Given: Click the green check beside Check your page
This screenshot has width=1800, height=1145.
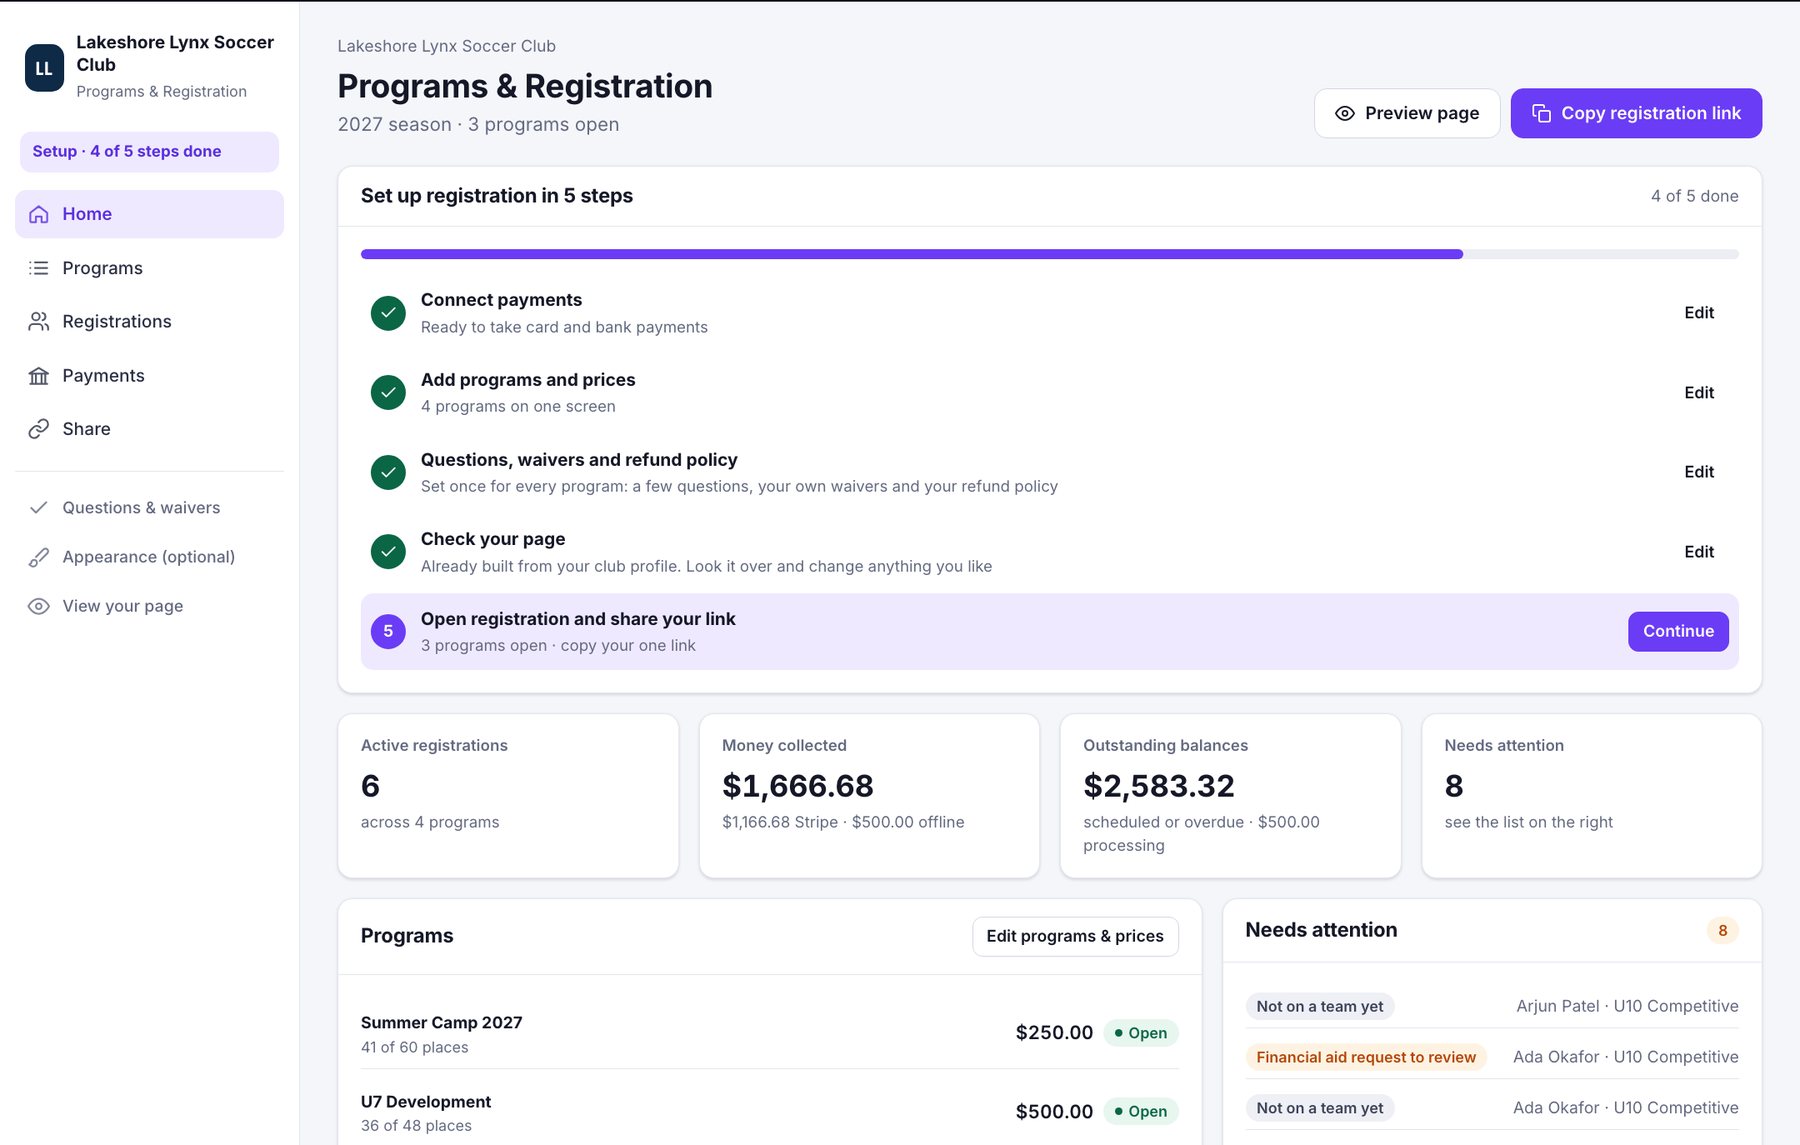Looking at the screenshot, I should (x=388, y=551).
